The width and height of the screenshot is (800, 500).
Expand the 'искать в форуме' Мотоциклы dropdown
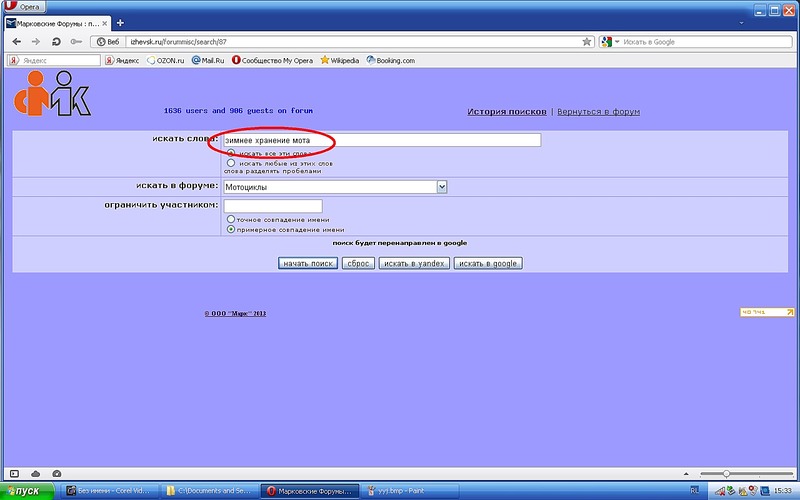point(442,186)
